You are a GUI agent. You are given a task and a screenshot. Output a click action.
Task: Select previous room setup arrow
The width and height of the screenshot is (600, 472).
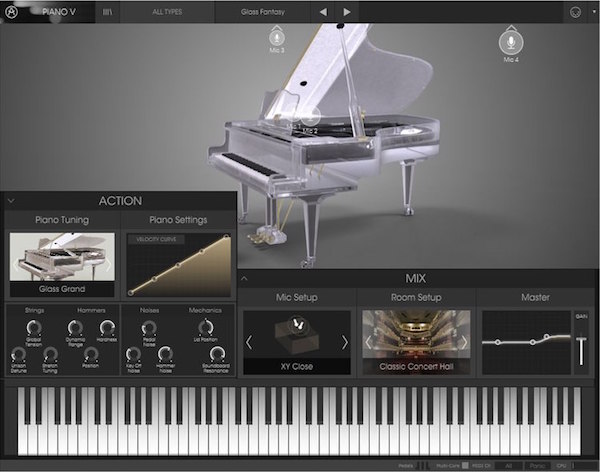[368, 342]
